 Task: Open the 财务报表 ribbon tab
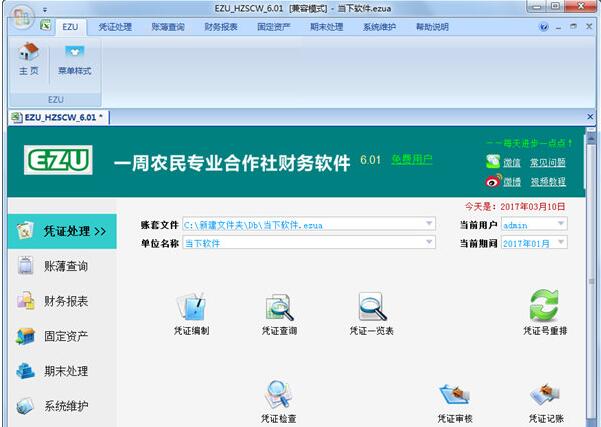[221, 27]
